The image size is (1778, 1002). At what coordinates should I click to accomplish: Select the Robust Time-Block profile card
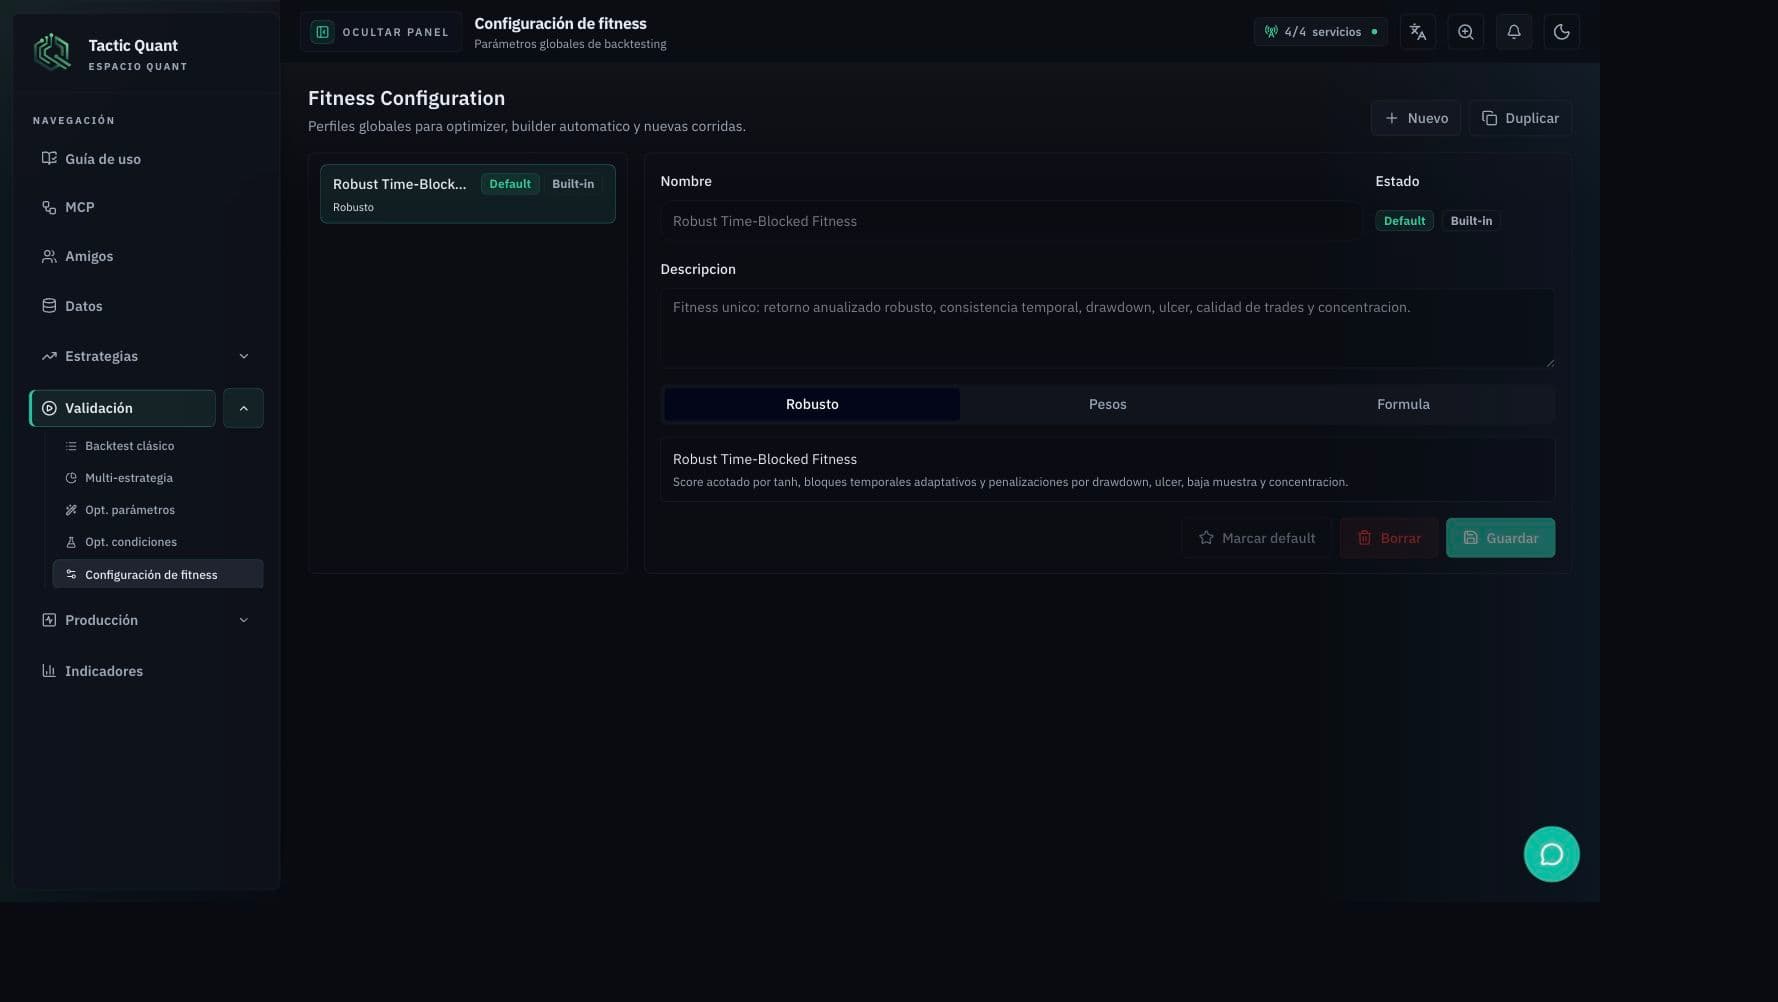pos(467,194)
